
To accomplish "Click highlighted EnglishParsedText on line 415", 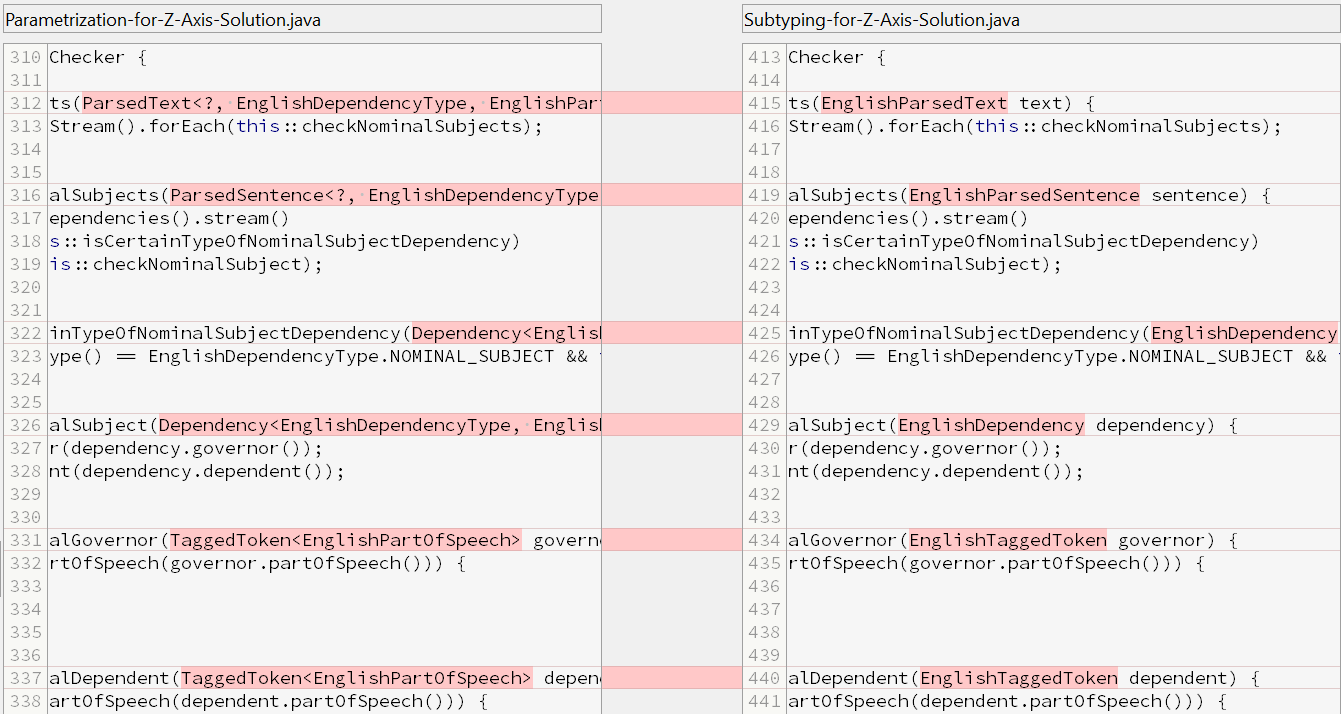I will (914, 103).
